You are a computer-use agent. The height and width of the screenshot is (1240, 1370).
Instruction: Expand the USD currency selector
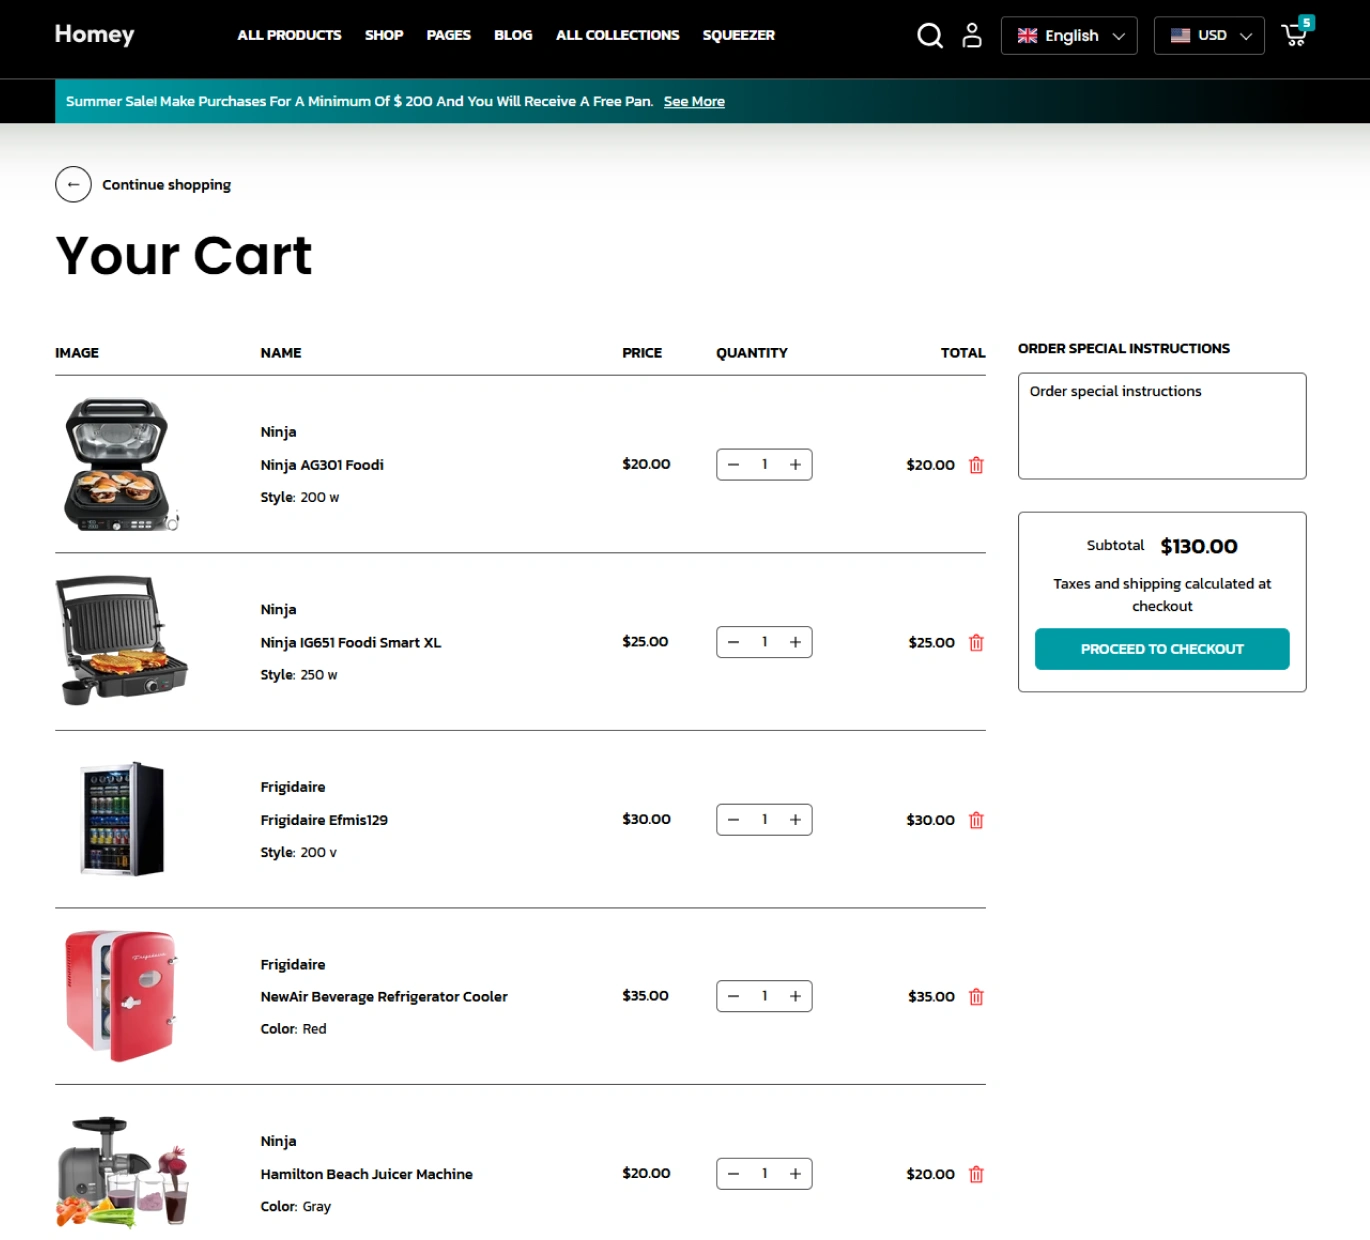tap(1208, 36)
